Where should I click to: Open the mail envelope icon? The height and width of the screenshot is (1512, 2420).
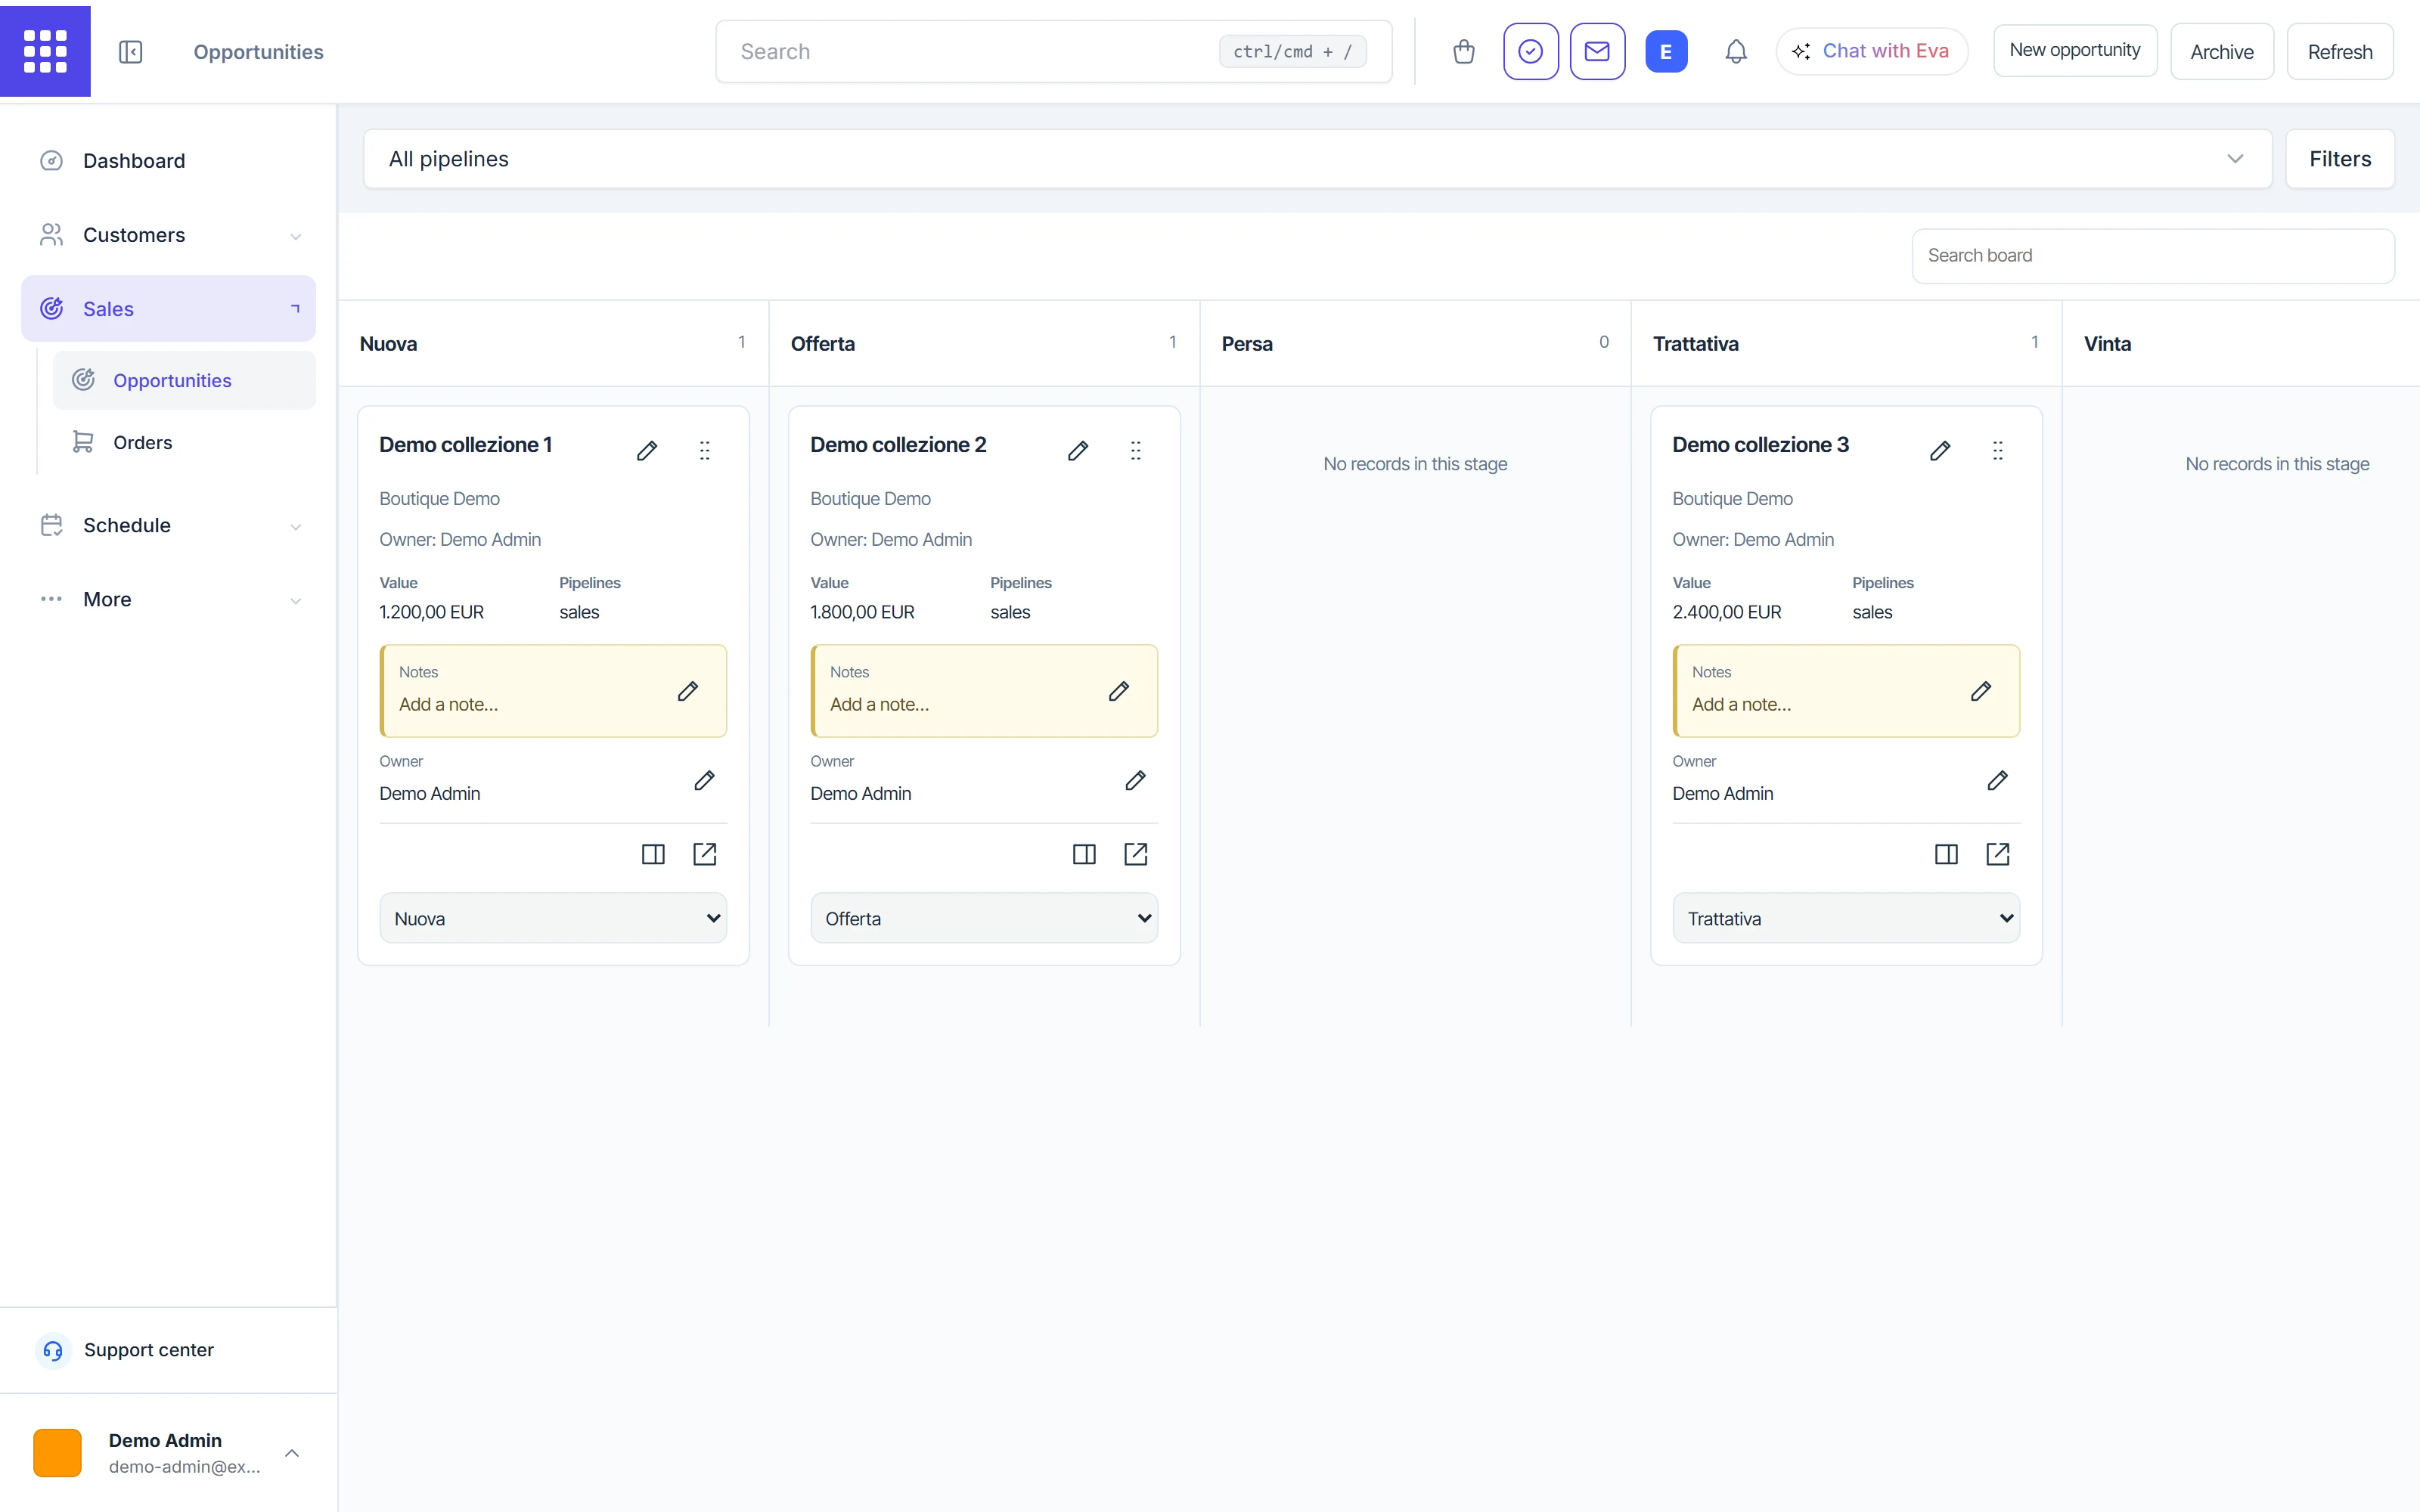pos(1597,52)
